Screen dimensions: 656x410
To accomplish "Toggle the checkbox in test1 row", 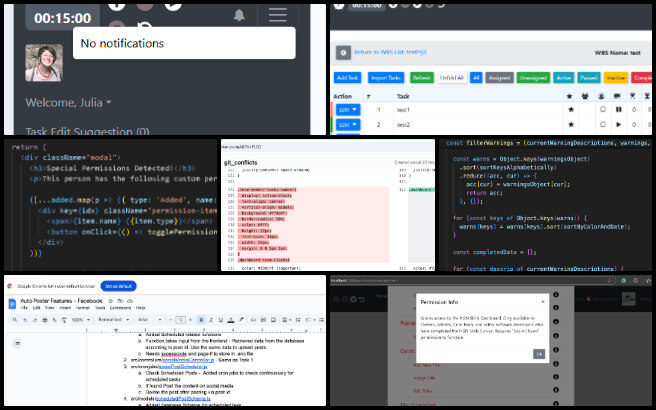I will click(x=602, y=110).
